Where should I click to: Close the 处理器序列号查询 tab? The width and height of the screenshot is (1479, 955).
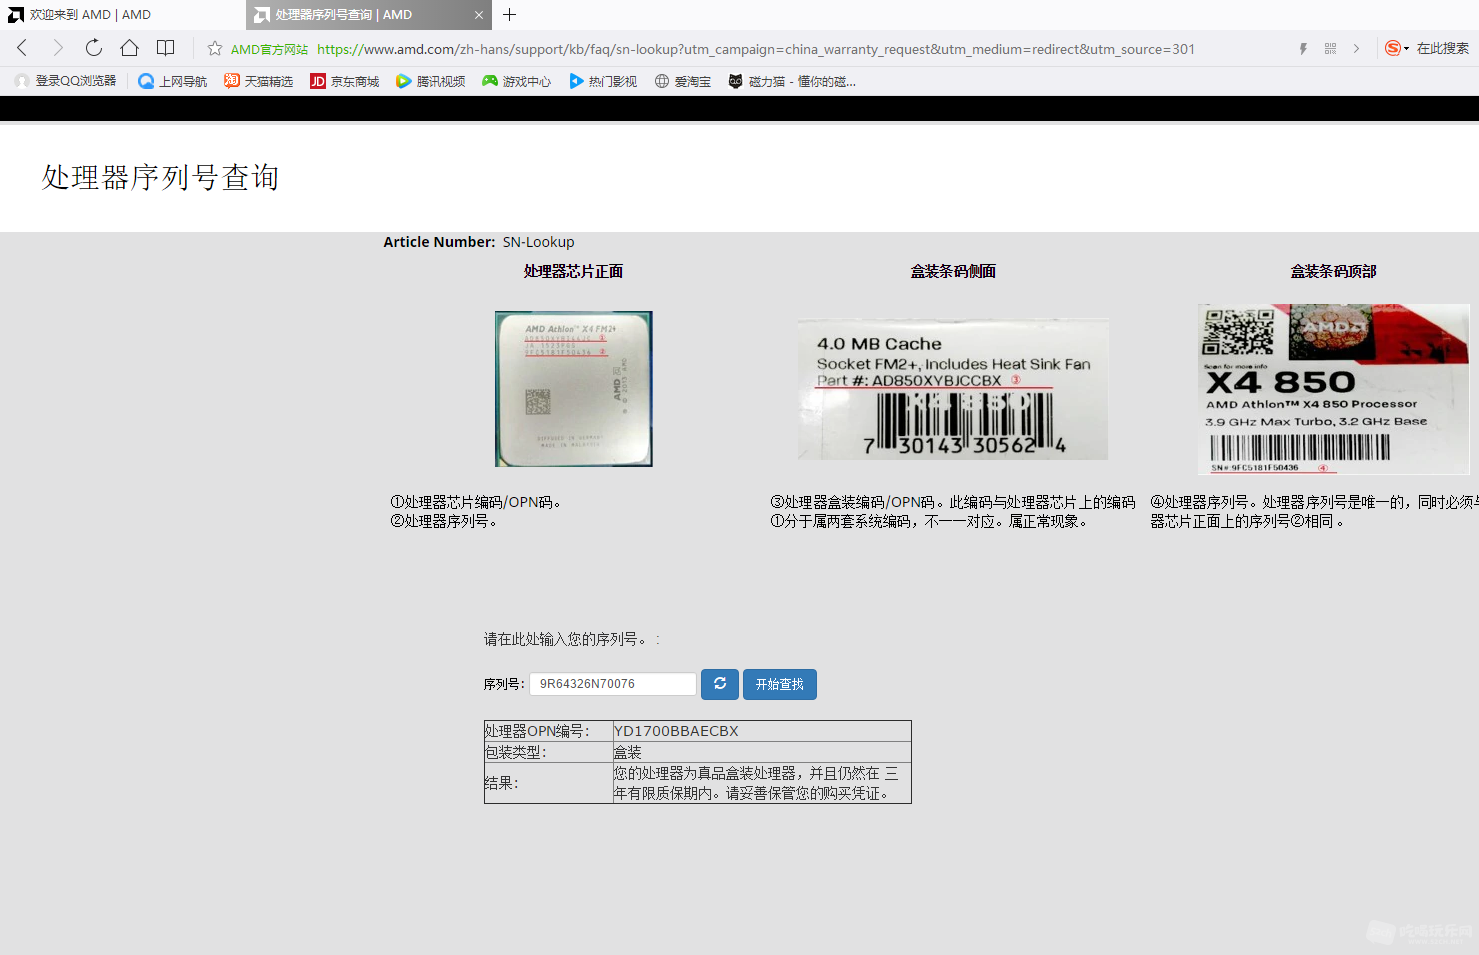(x=479, y=15)
